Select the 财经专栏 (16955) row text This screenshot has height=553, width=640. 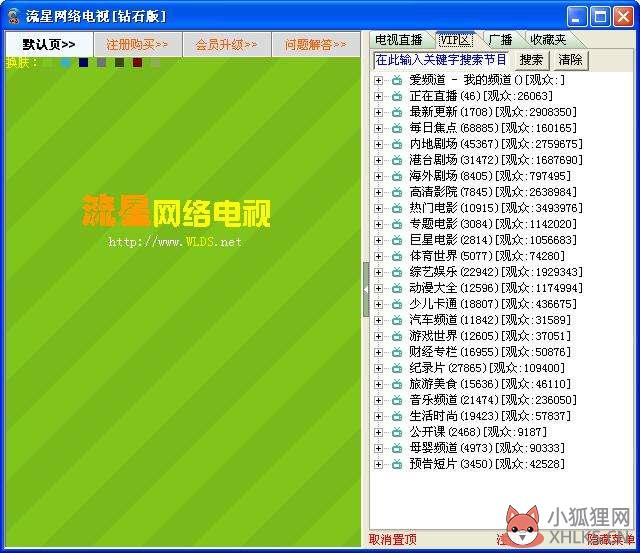pyautogui.click(x=490, y=352)
